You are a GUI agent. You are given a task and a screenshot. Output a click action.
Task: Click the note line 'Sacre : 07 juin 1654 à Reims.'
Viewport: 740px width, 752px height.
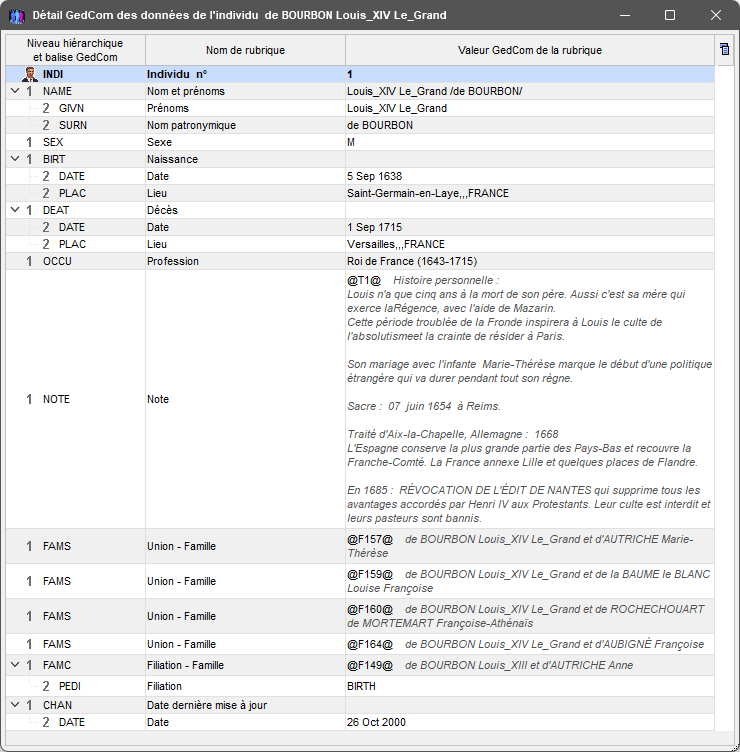point(424,406)
